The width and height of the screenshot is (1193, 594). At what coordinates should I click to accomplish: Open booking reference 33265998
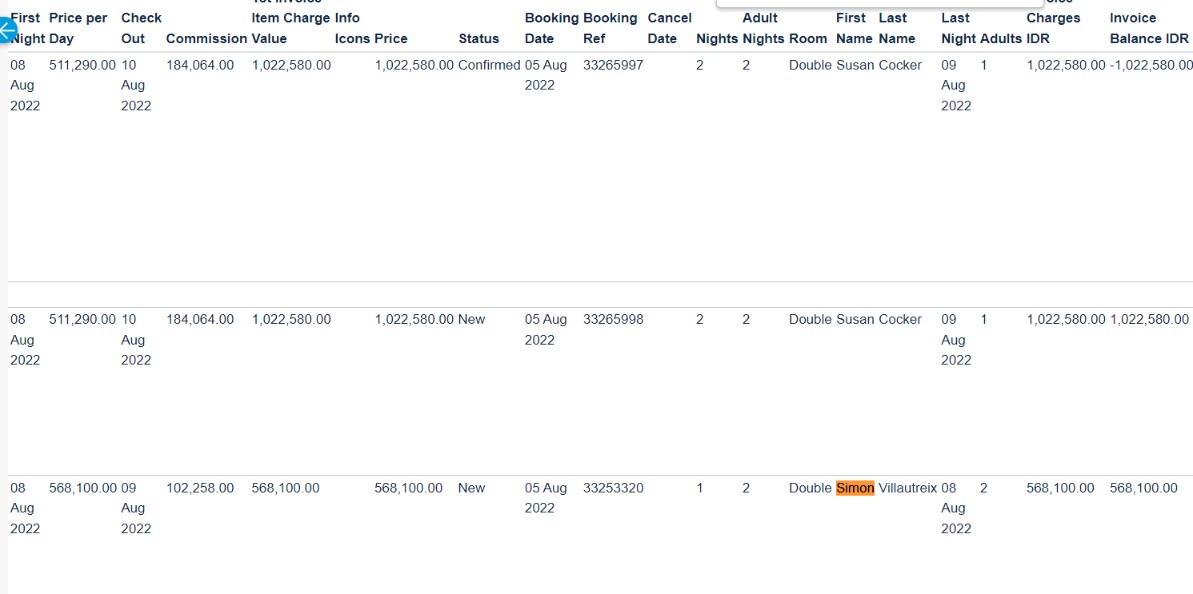tap(611, 319)
